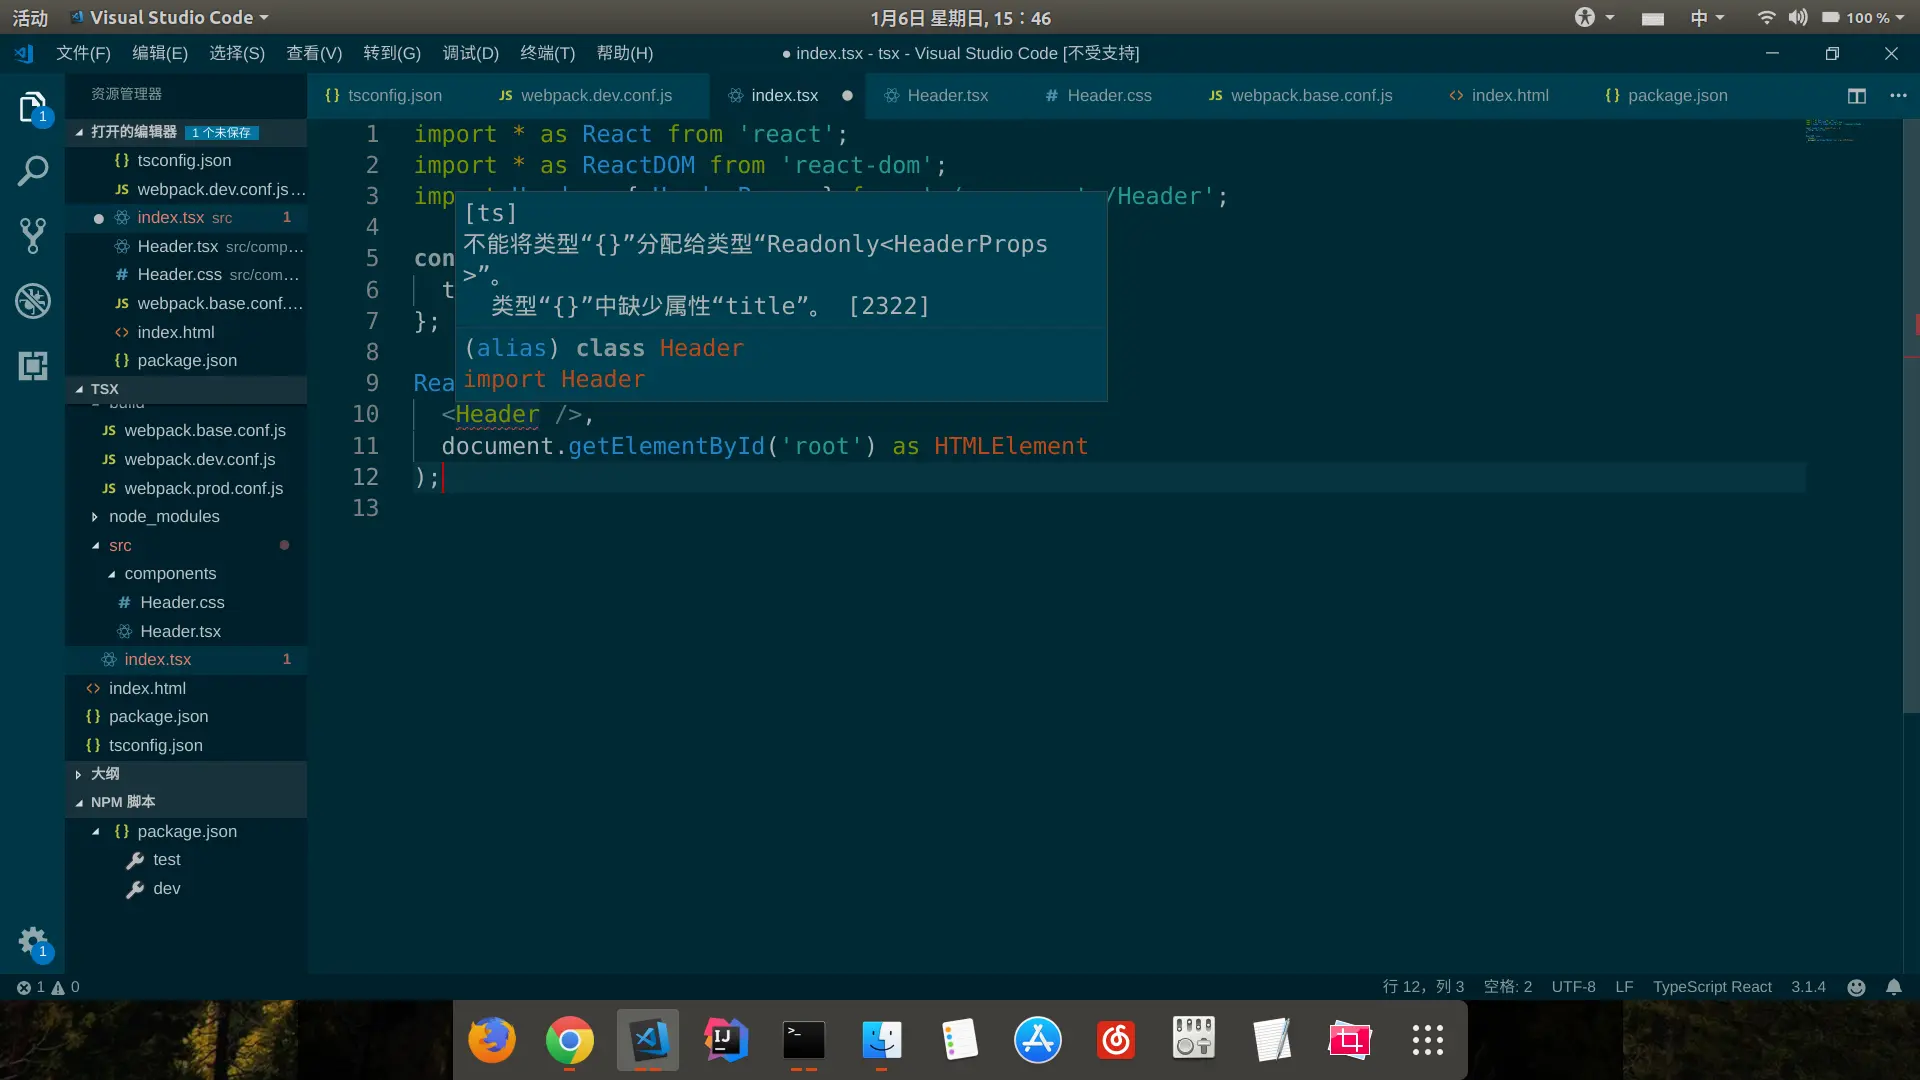Viewport: 1920px width, 1080px height.
Task: Open the Debug view icon
Action: [32, 301]
